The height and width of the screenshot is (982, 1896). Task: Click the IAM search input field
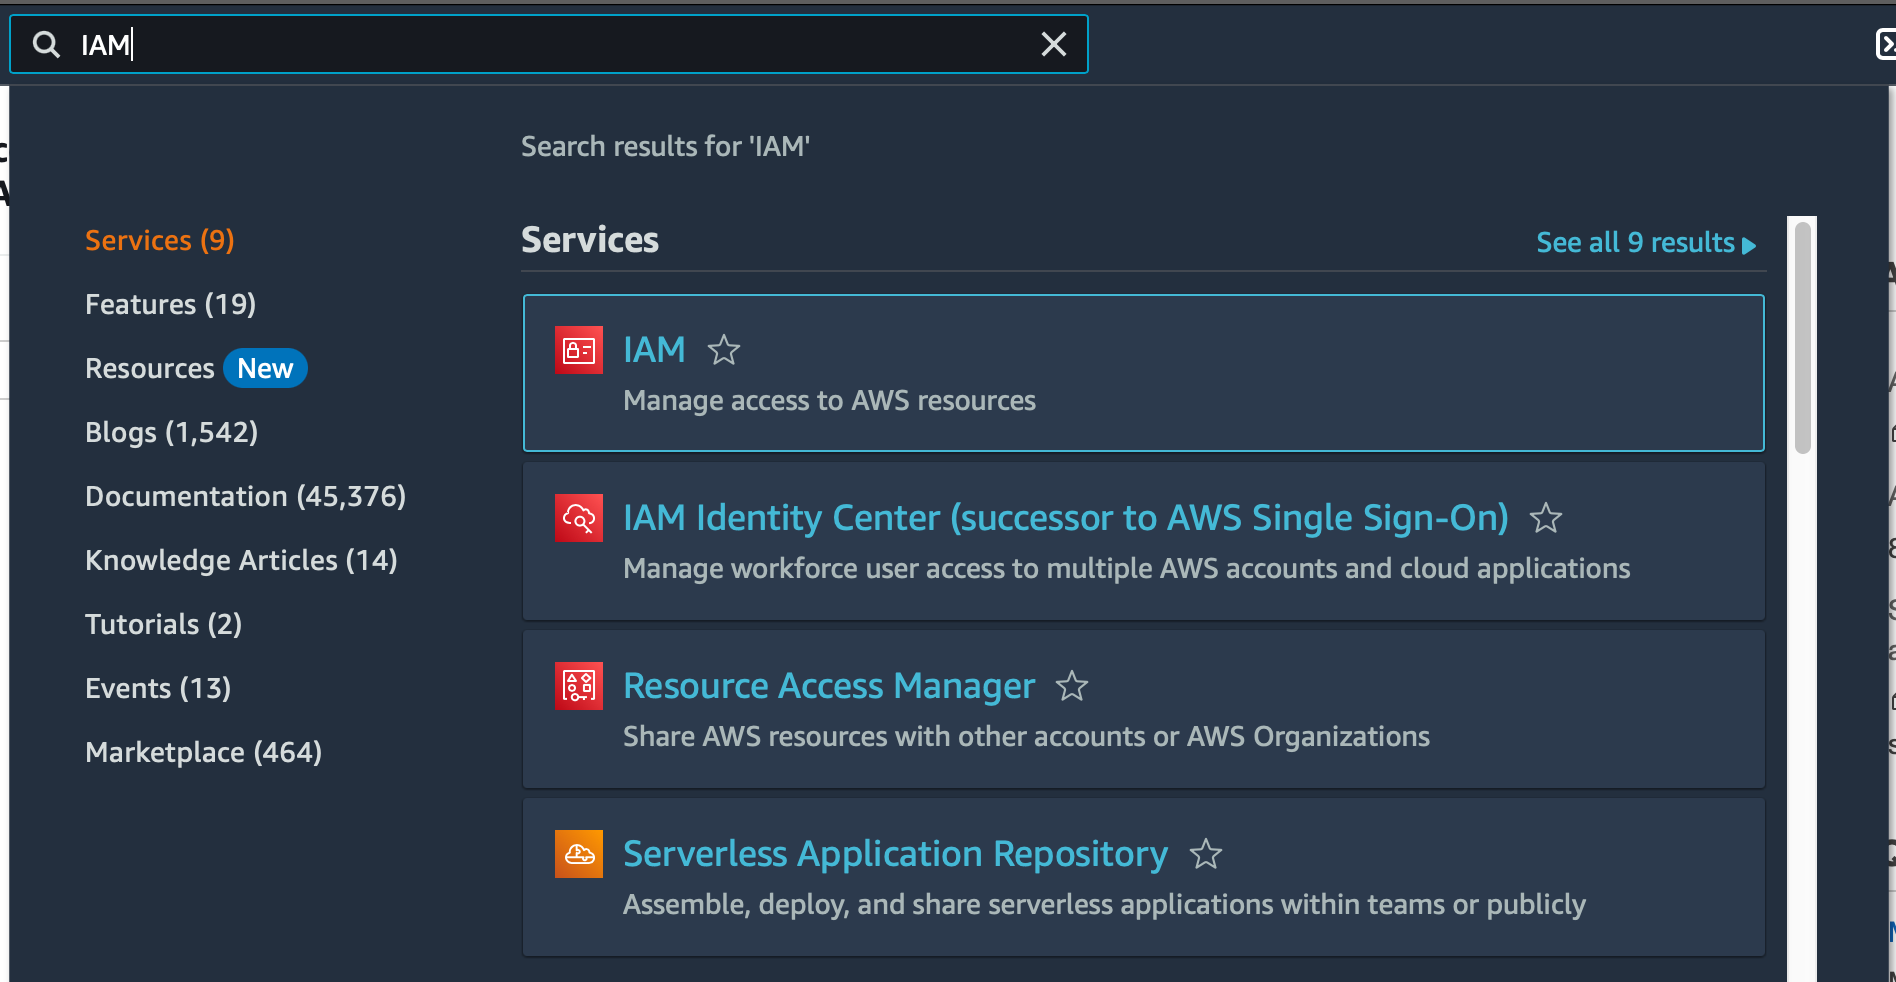(549, 44)
